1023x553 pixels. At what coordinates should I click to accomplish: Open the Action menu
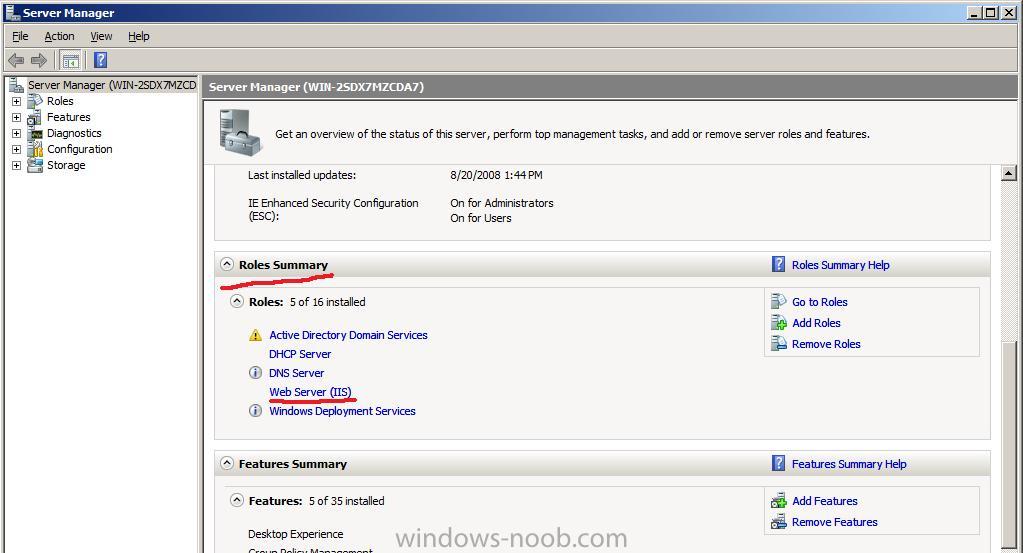[59, 36]
